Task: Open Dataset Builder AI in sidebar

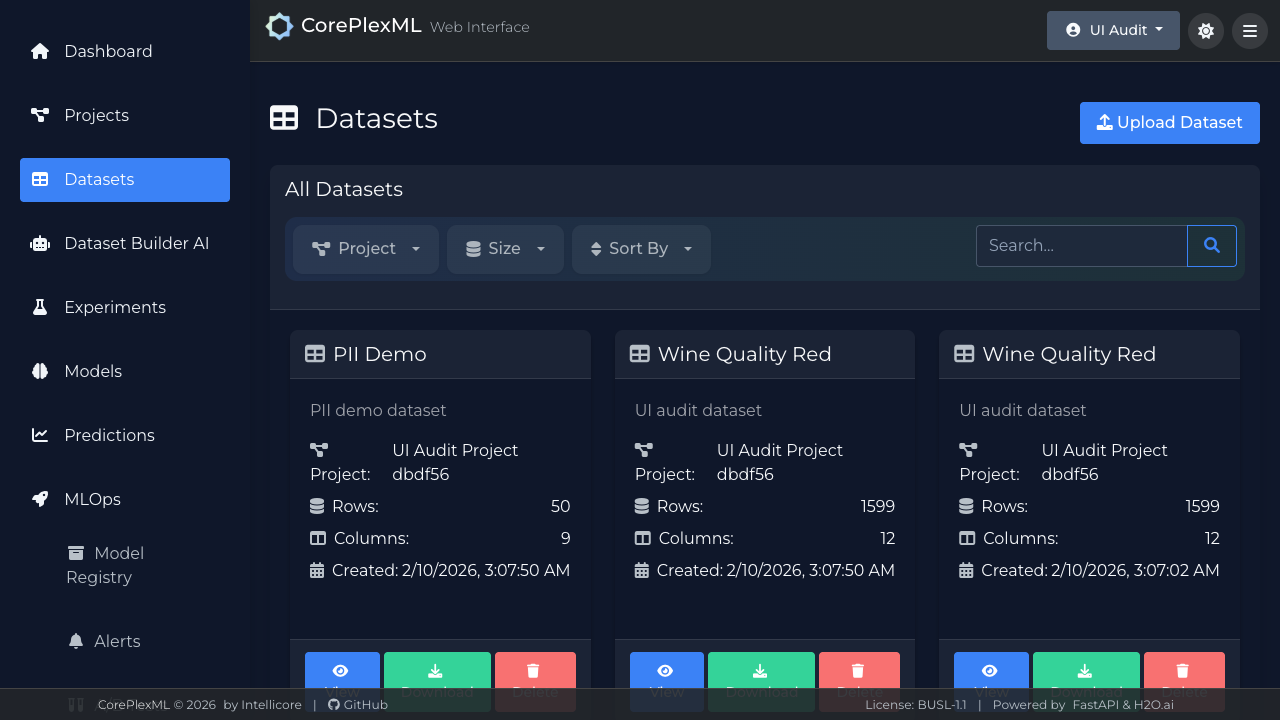Action: click(136, 244)
